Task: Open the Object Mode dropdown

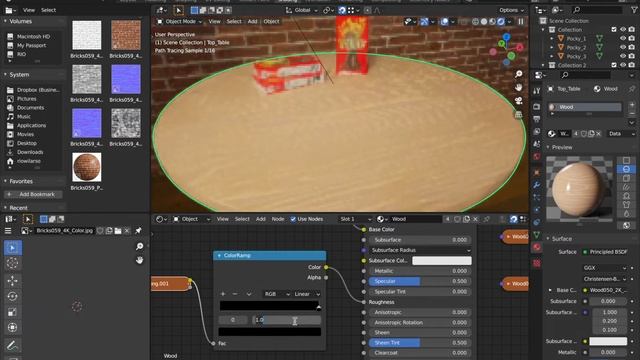Action: (180, 22)
